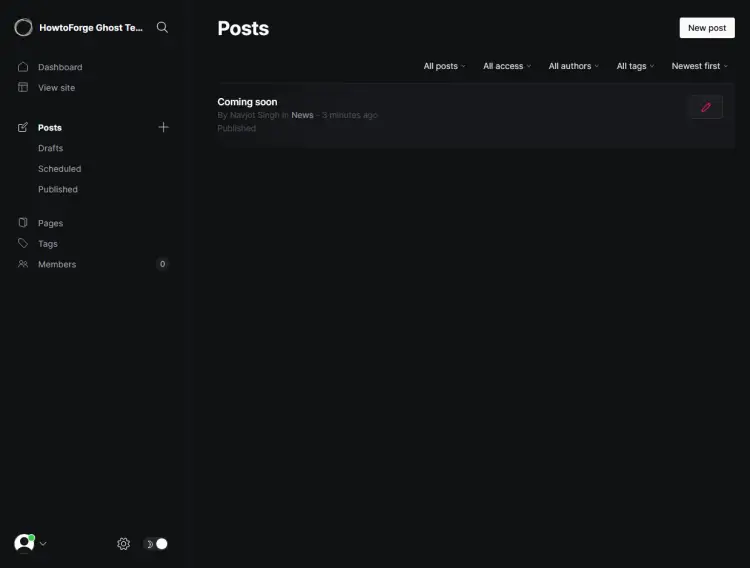Screen dimensions: 750x568
Task: Click the Members count badge 0
Action: coord(162,264)
